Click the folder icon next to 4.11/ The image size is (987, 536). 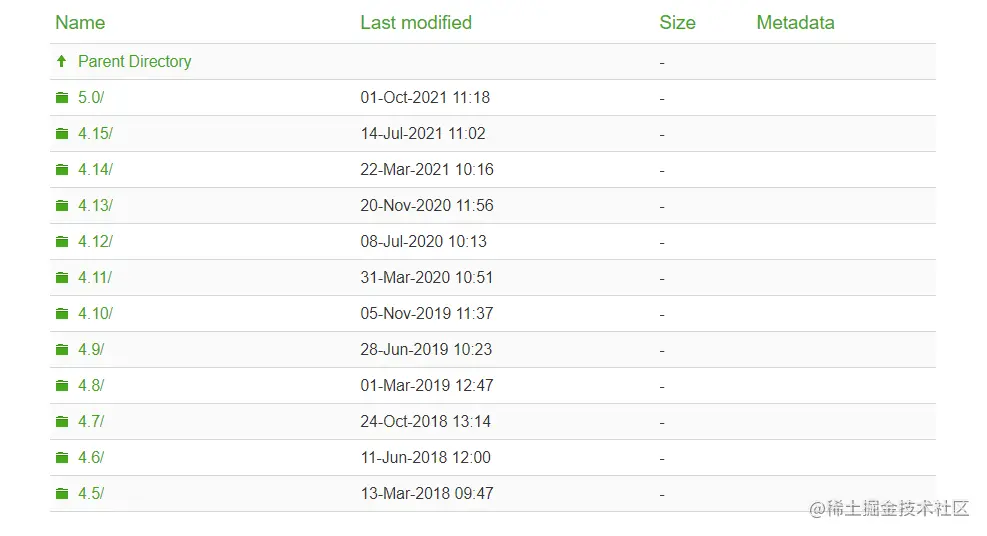tap(62, 277)
